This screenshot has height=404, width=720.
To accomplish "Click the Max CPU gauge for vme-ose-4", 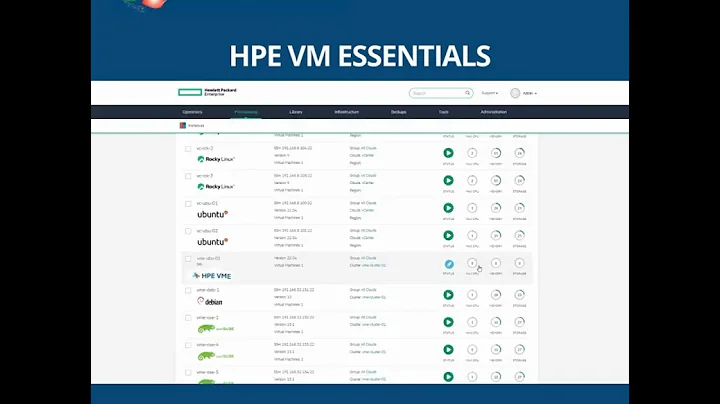I will [472, 349].
